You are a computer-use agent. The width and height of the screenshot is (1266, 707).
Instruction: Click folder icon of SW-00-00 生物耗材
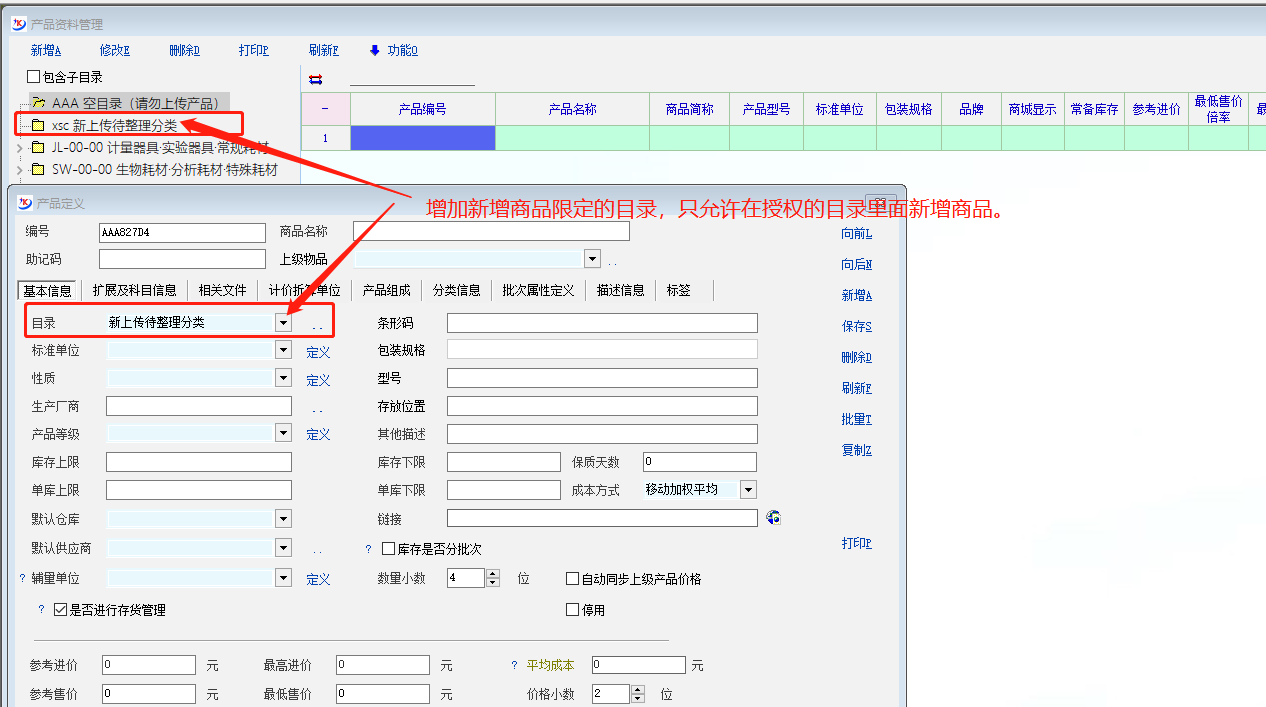[x=38, y=170]
